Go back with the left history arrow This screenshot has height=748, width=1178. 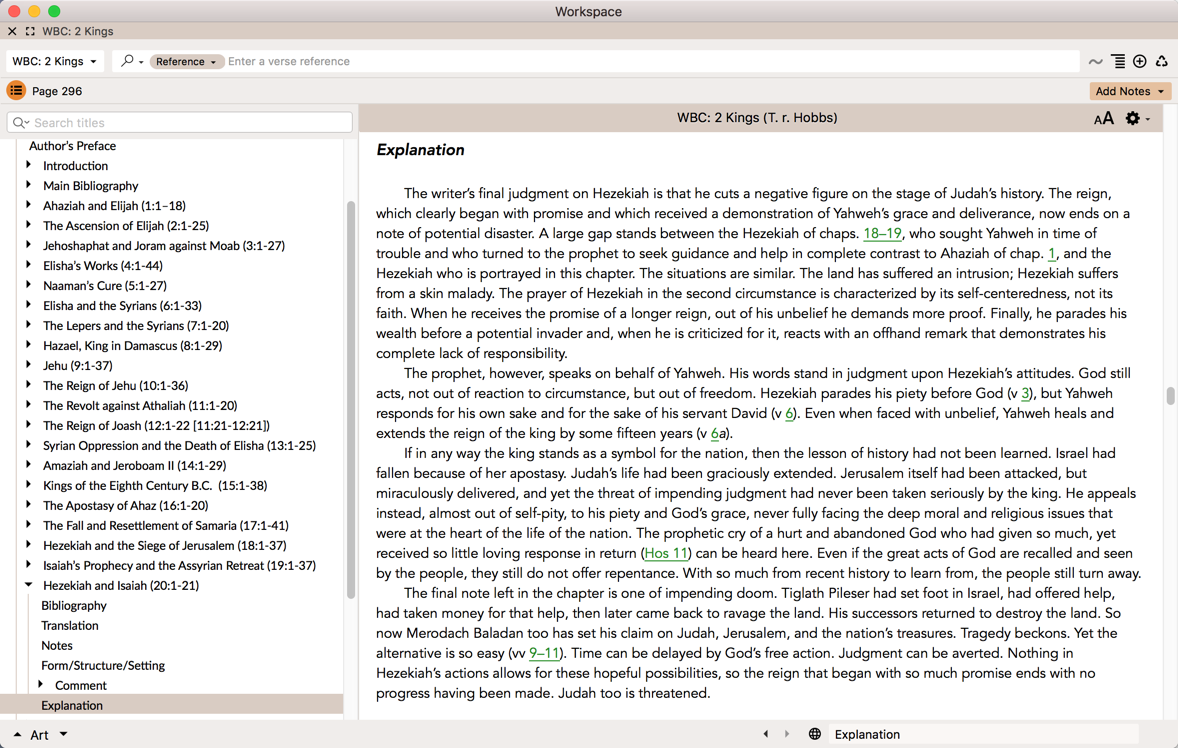coord(766,734)
